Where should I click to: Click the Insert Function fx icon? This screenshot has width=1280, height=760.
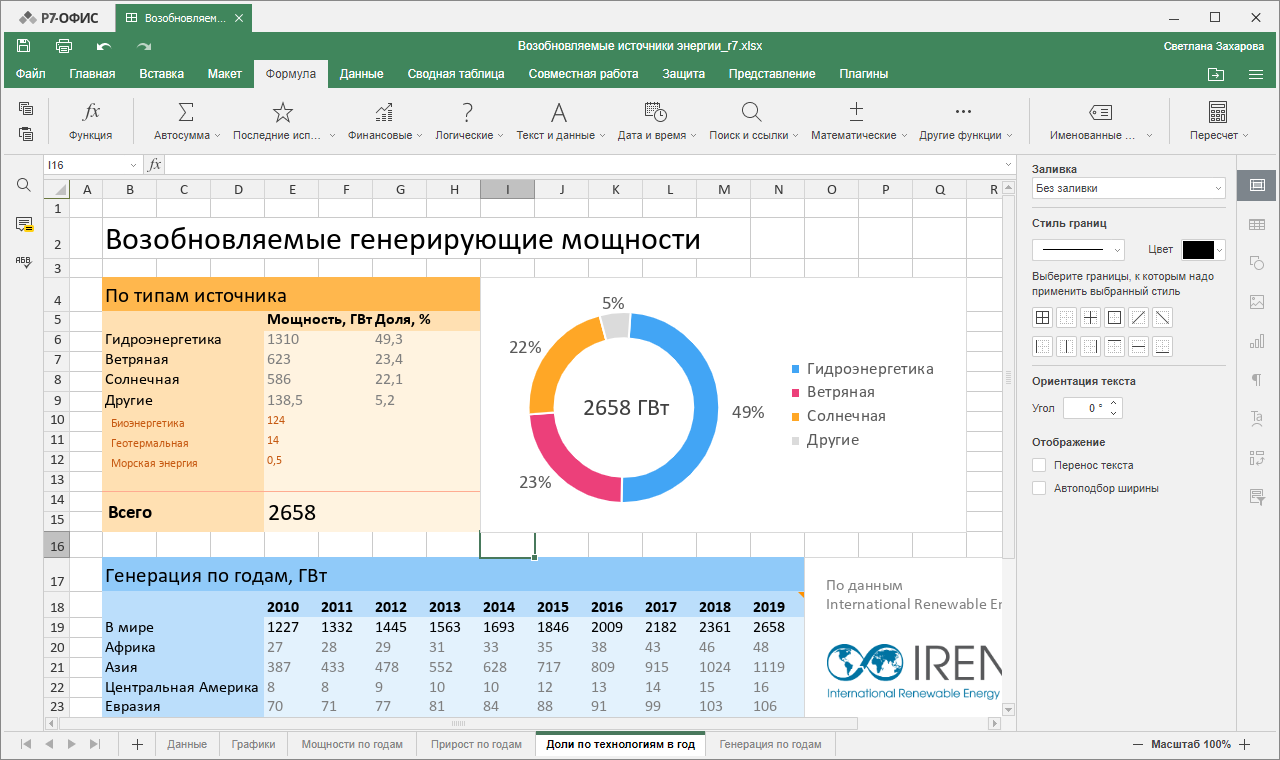point(90,112)
